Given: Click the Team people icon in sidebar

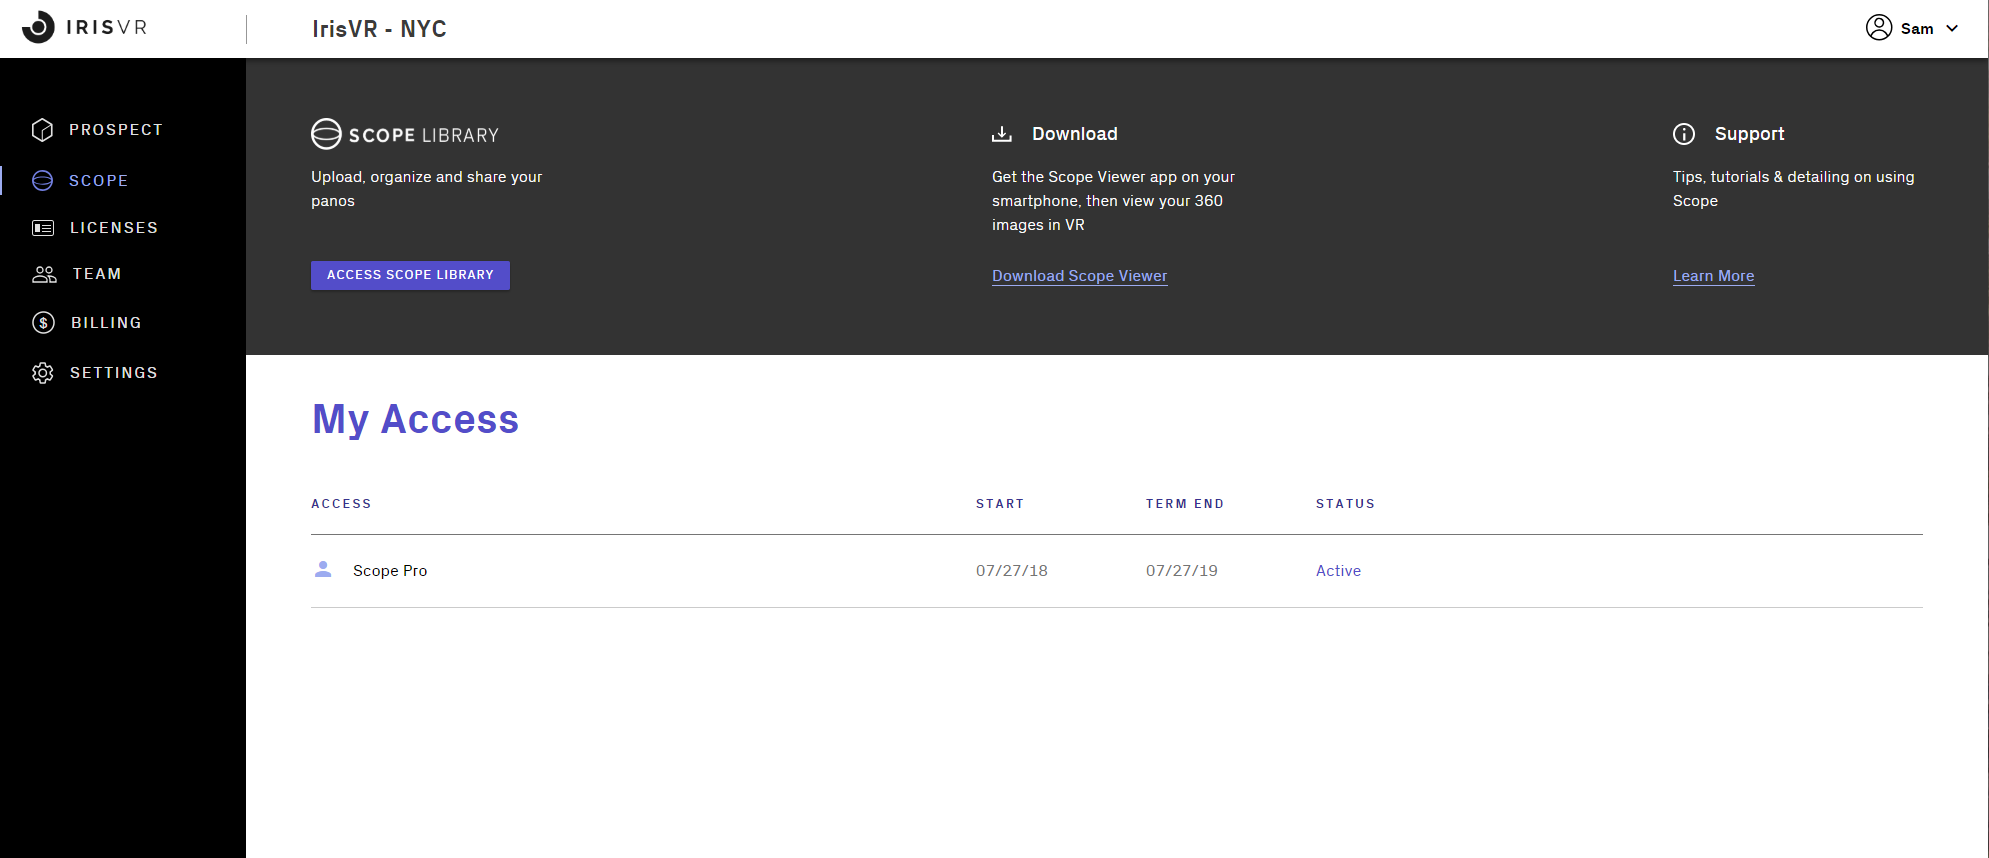Looking at the screenshot, I should tap(45, 274).
